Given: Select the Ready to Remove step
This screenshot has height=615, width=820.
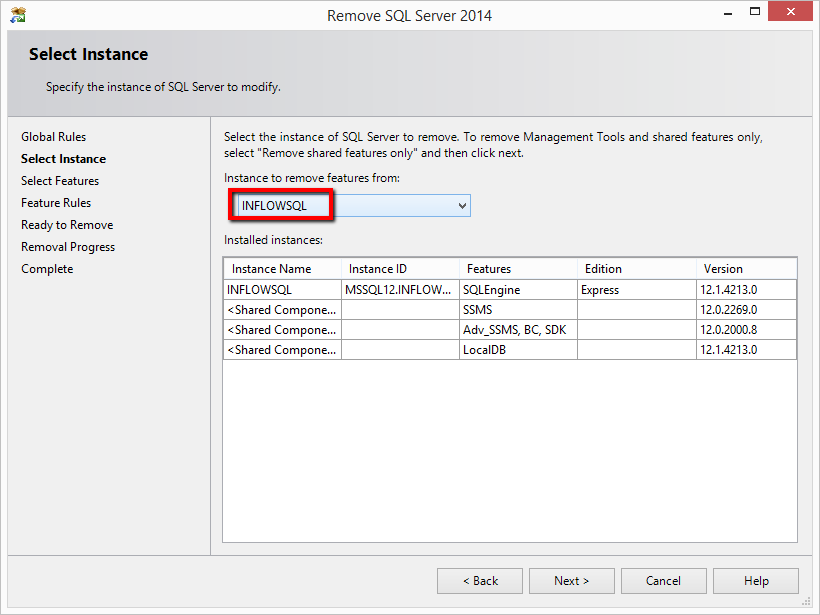Looking at the screenshot, I should [x=67, y=225].
